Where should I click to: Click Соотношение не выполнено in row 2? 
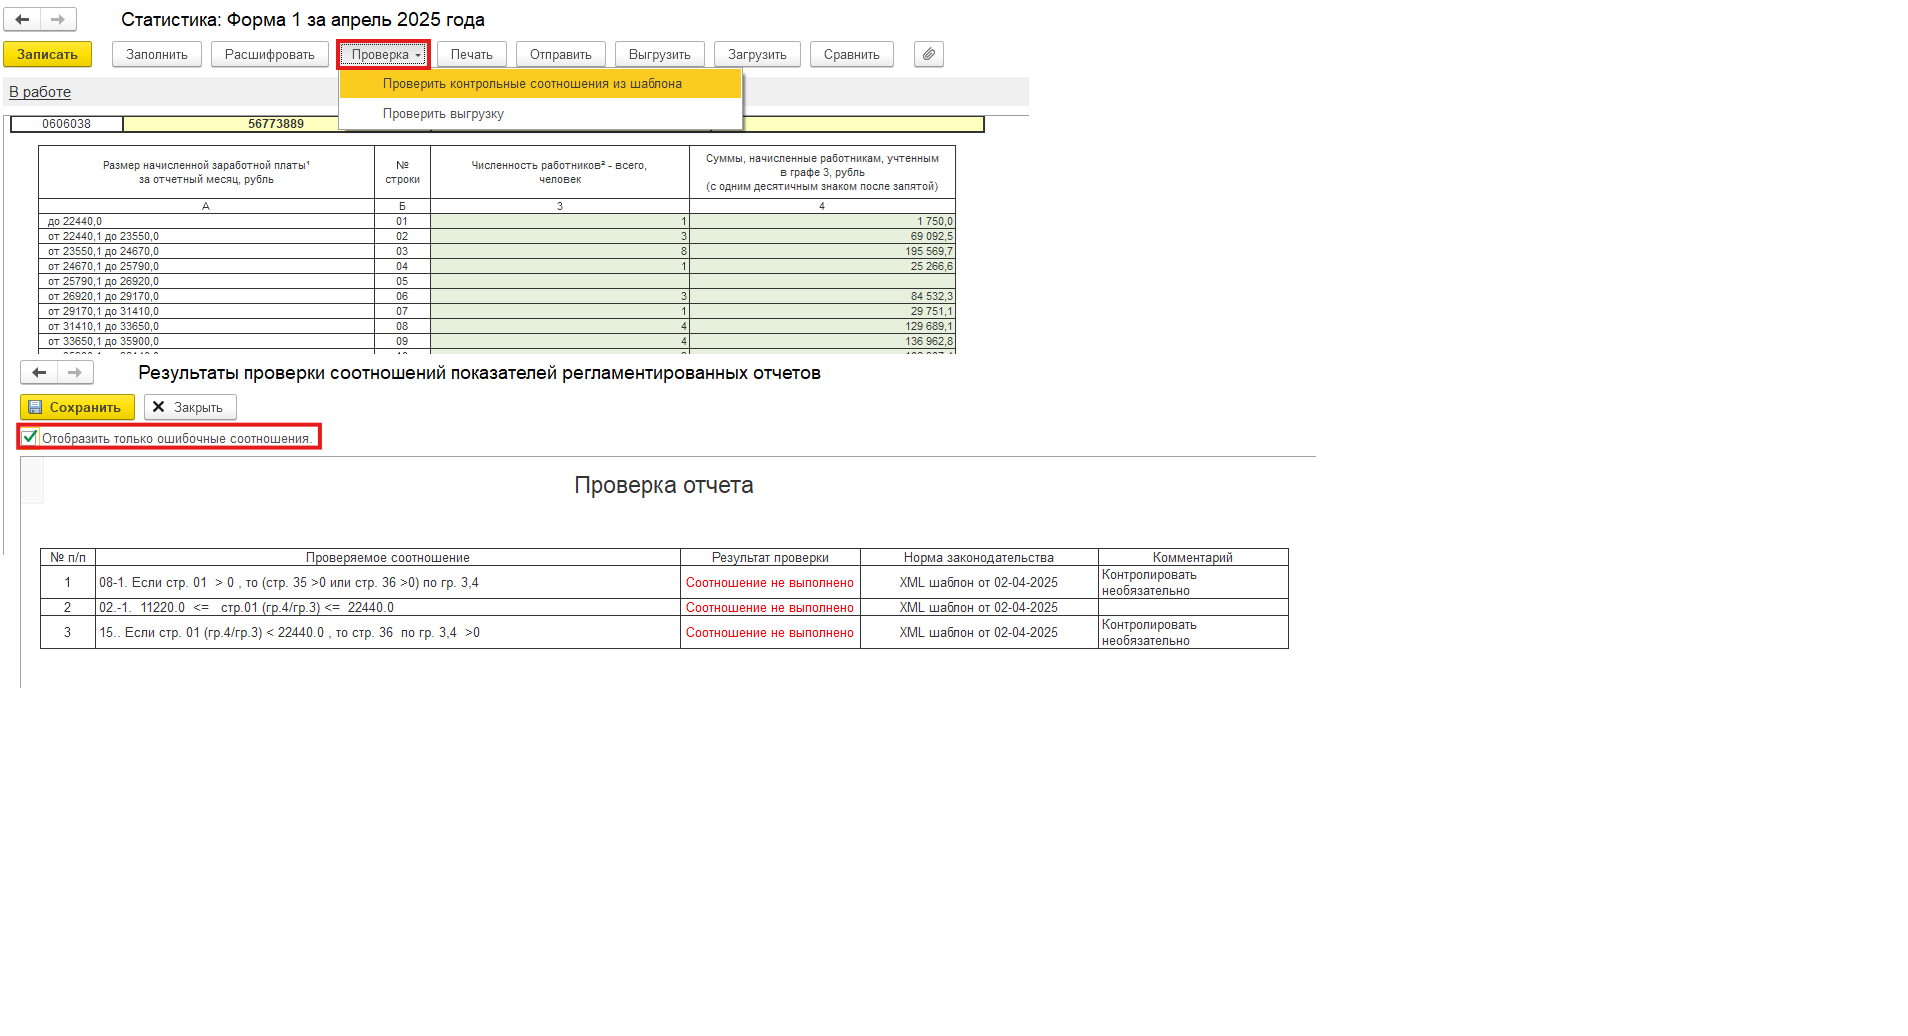coord(770,607)
